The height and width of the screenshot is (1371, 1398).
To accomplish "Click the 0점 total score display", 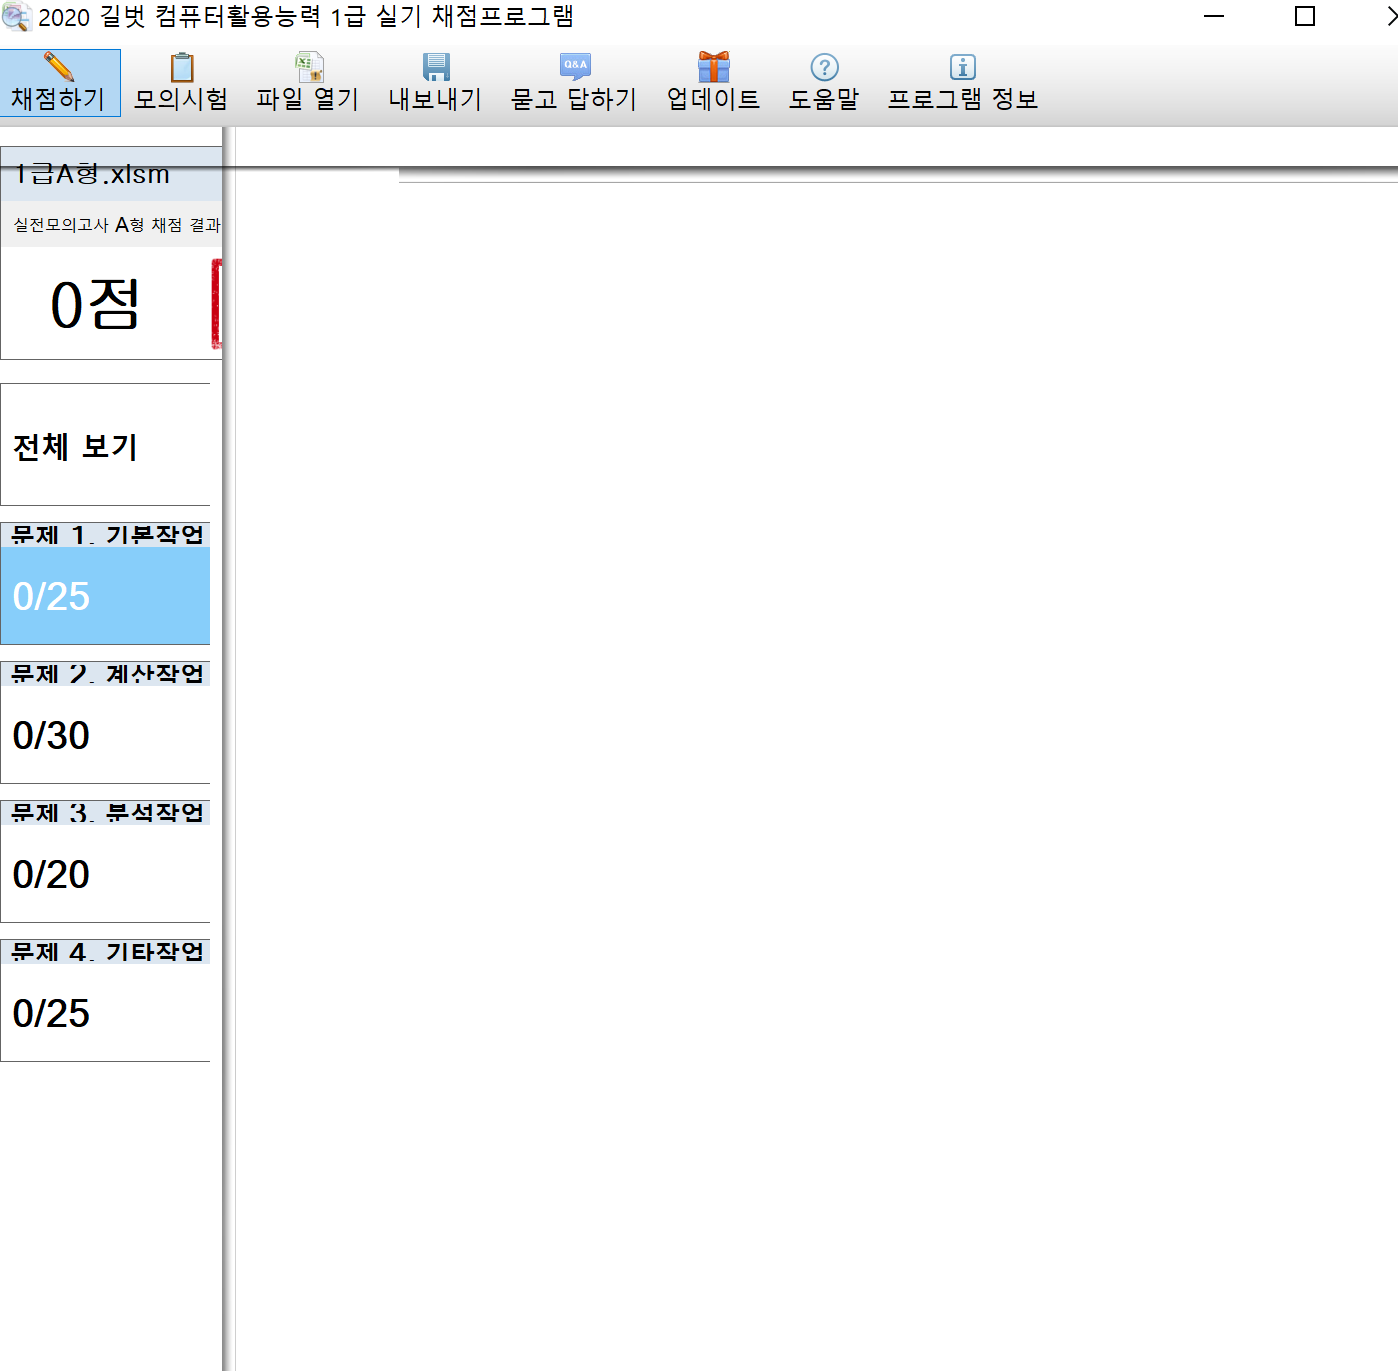I will (95, 304).
